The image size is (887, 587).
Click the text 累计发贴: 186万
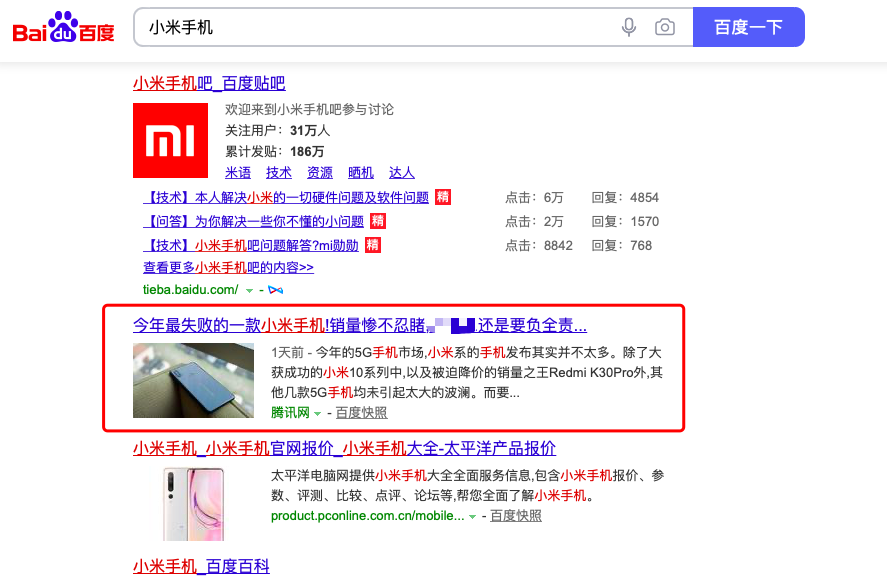click(x=274, y=152)
